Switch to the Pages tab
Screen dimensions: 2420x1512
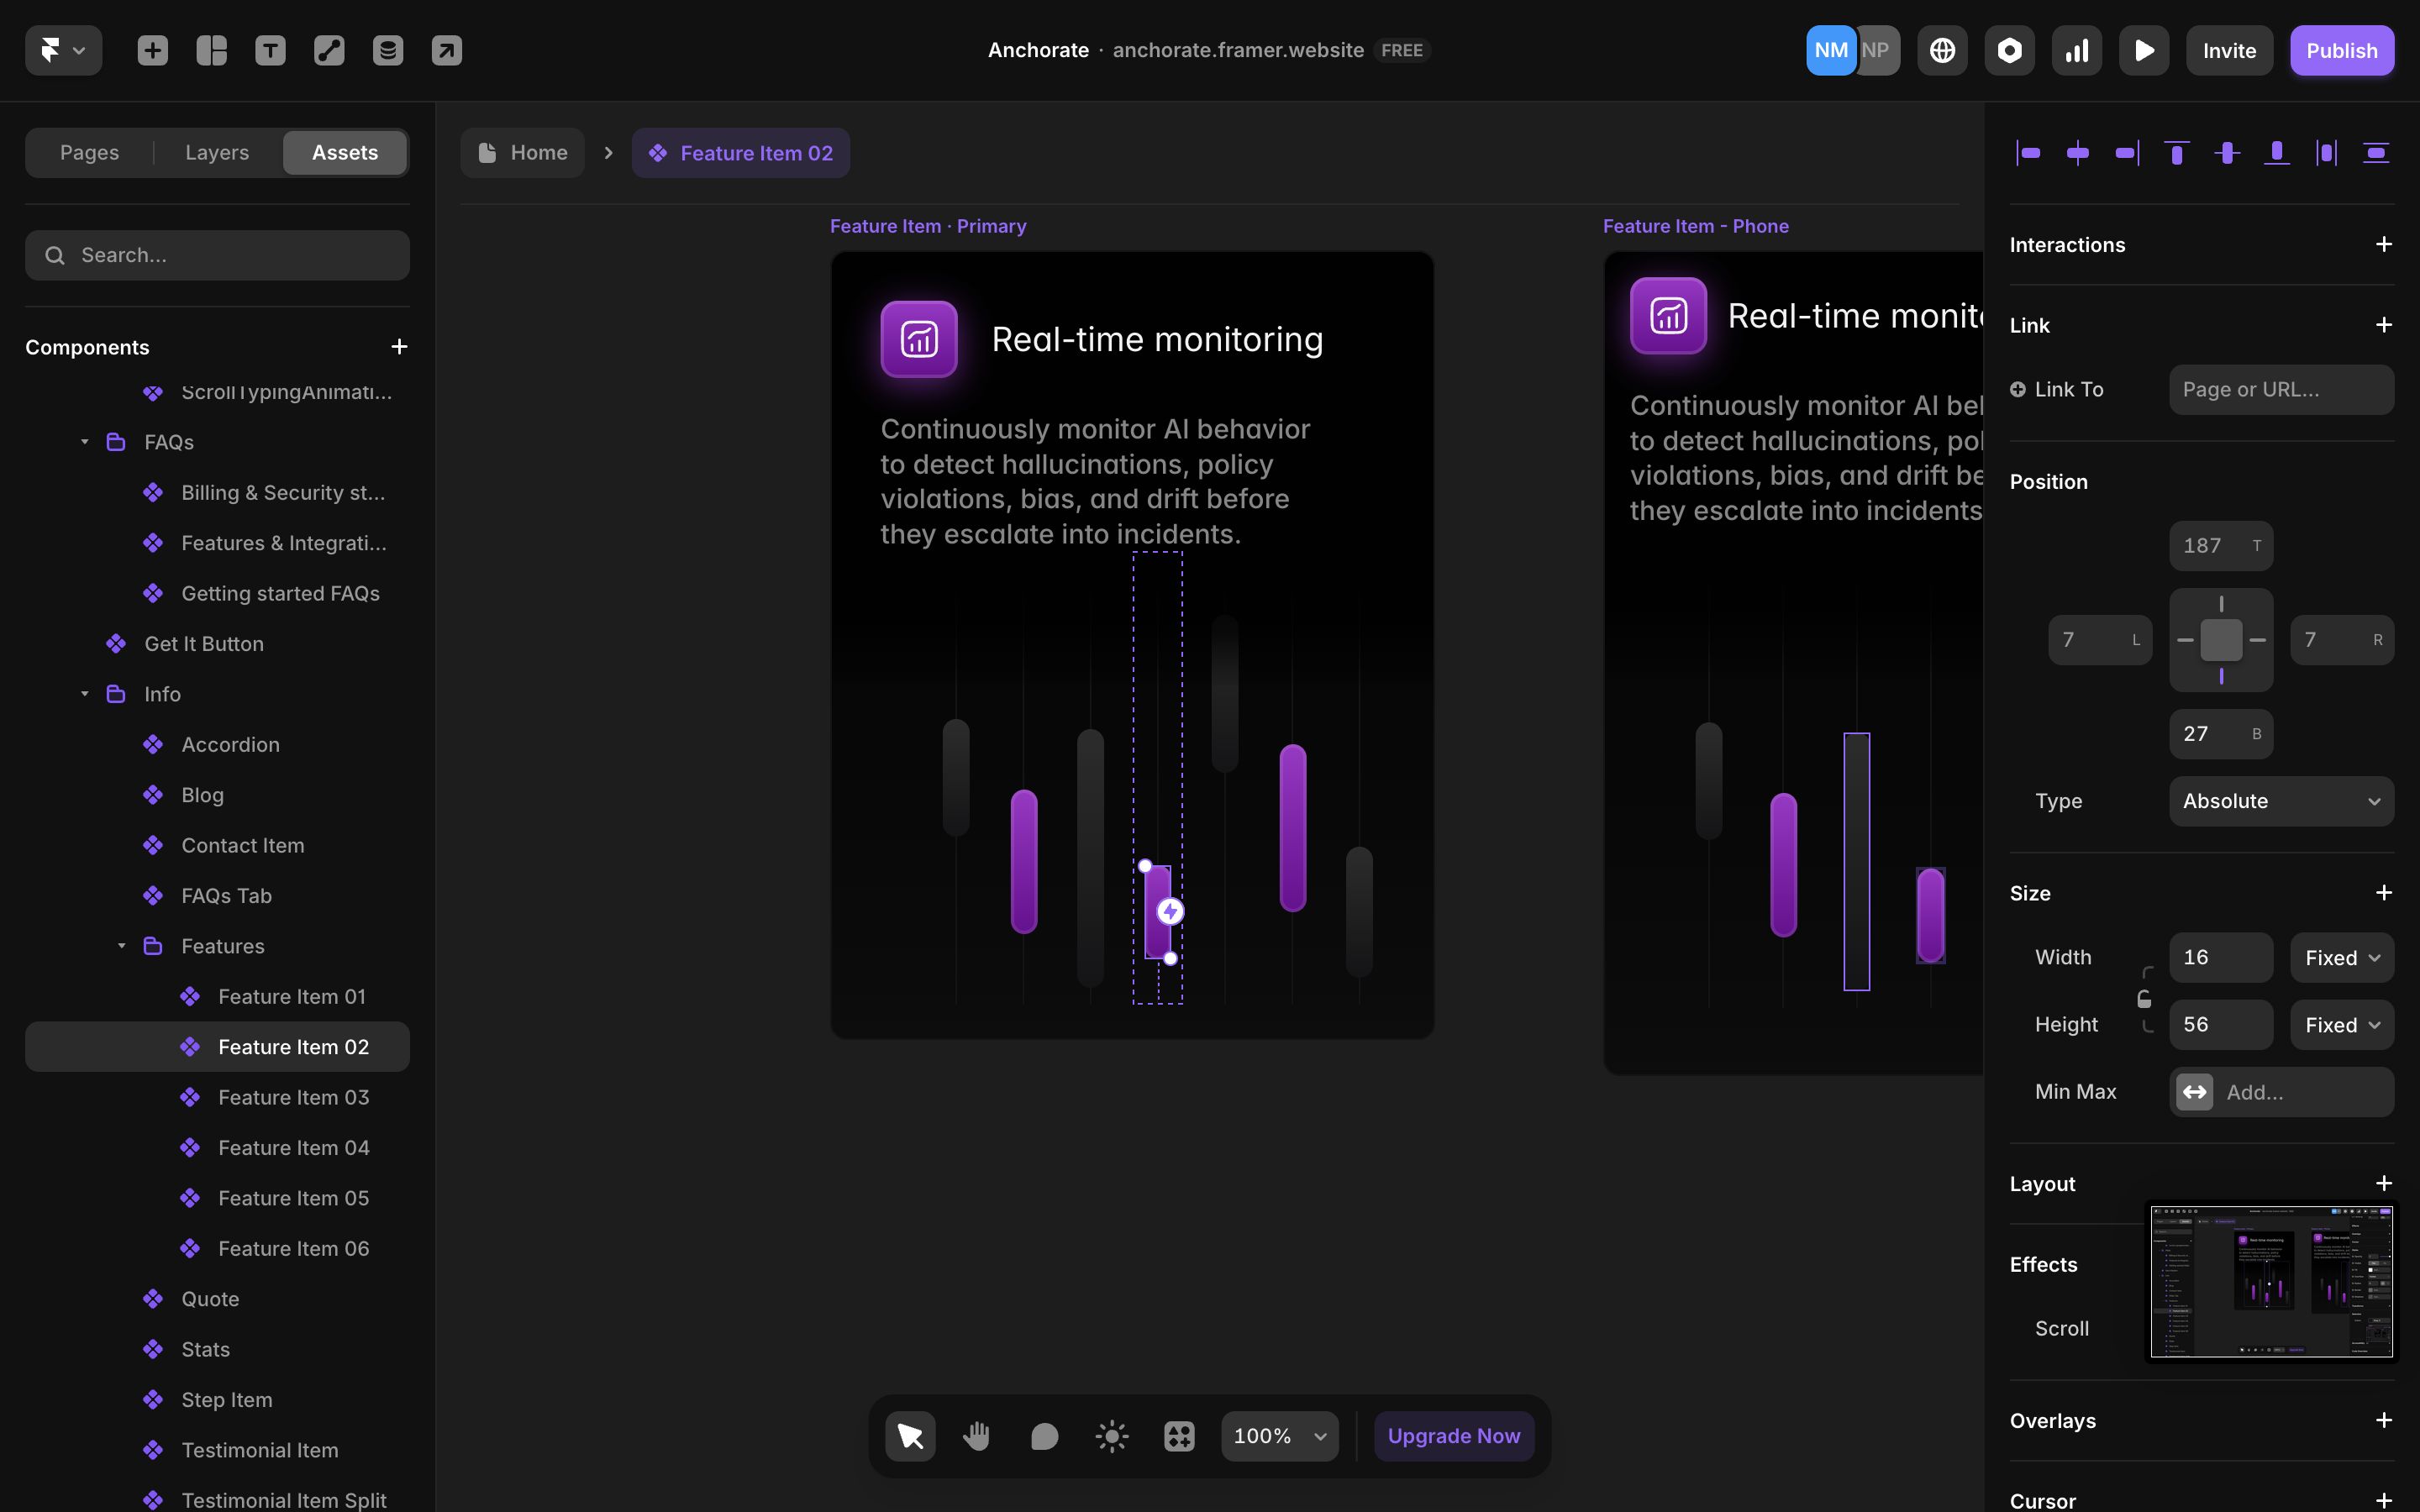89,152
